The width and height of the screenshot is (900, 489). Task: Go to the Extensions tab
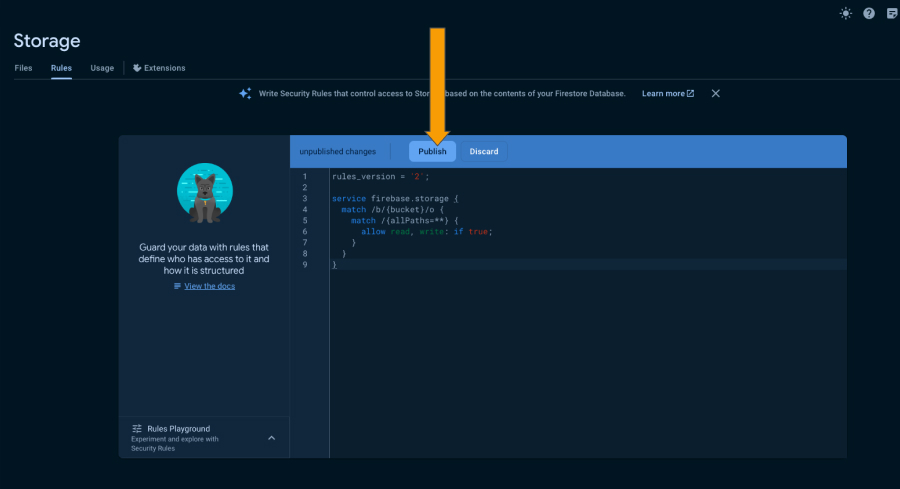159,68
